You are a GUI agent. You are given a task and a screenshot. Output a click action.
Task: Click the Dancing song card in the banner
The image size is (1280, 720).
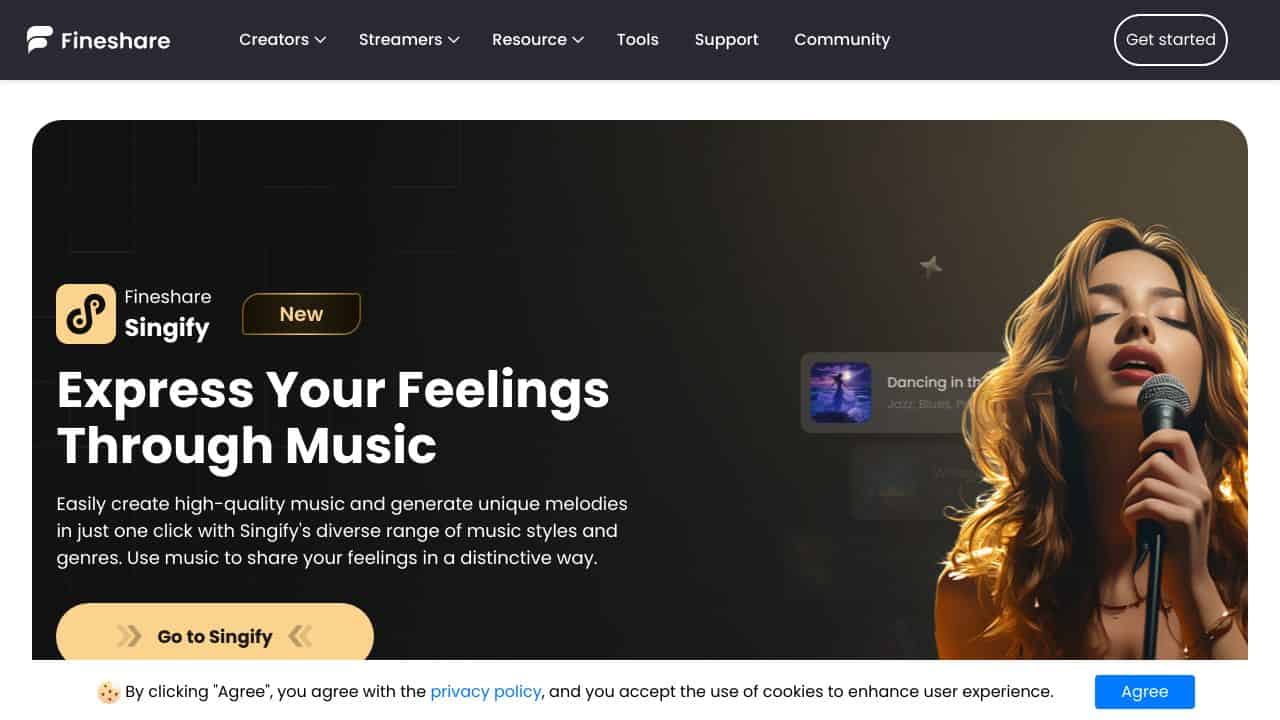tap(900, 392)
